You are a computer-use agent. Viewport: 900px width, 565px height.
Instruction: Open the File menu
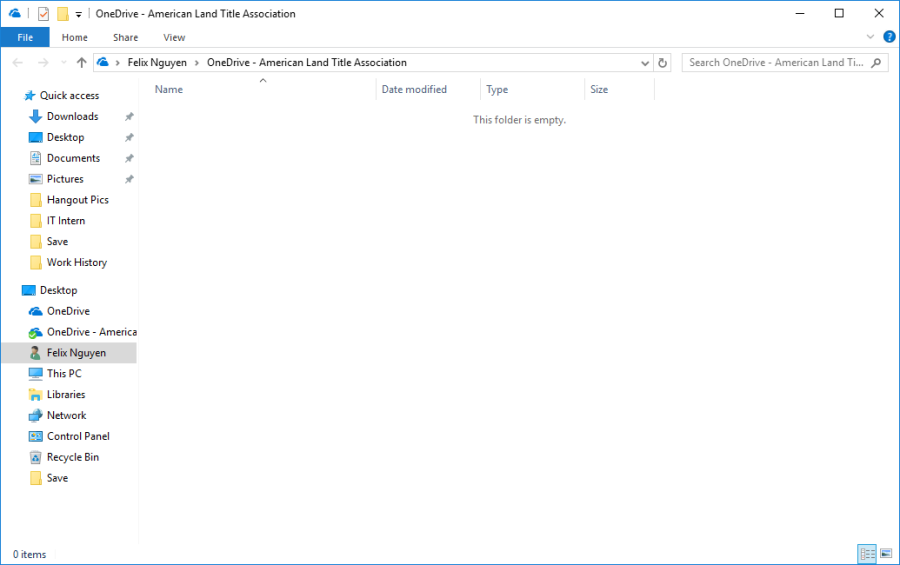pos(25,37)
